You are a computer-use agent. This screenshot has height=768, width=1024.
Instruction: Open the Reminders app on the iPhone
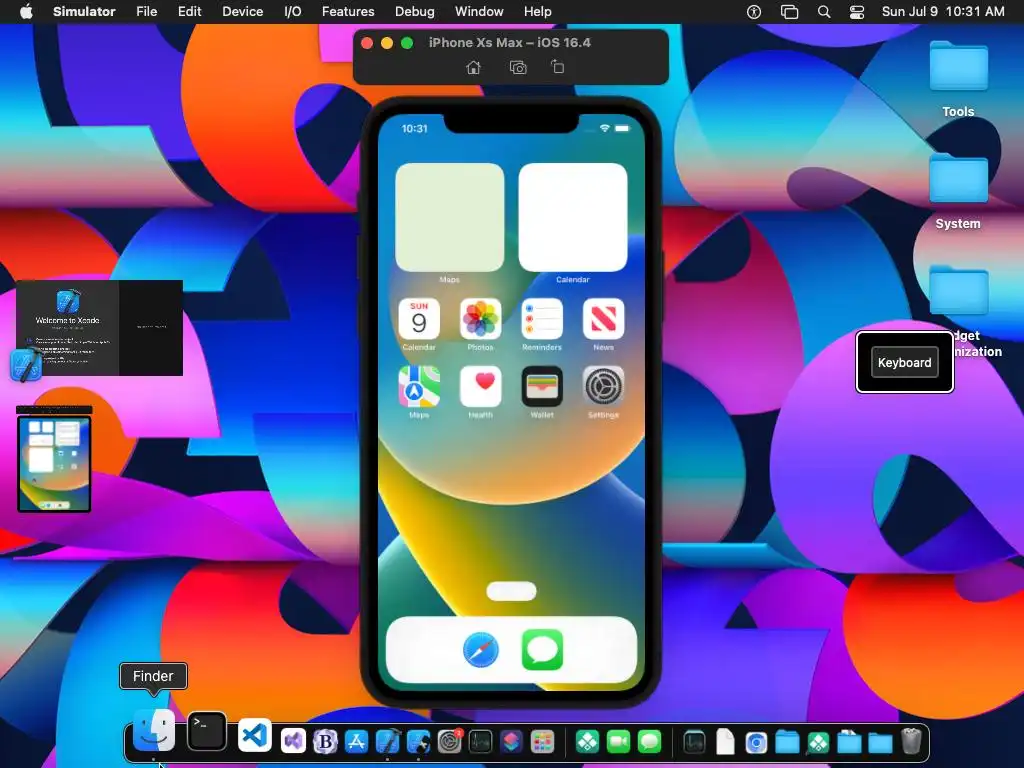pyautogui.click(x=542, y=319)
